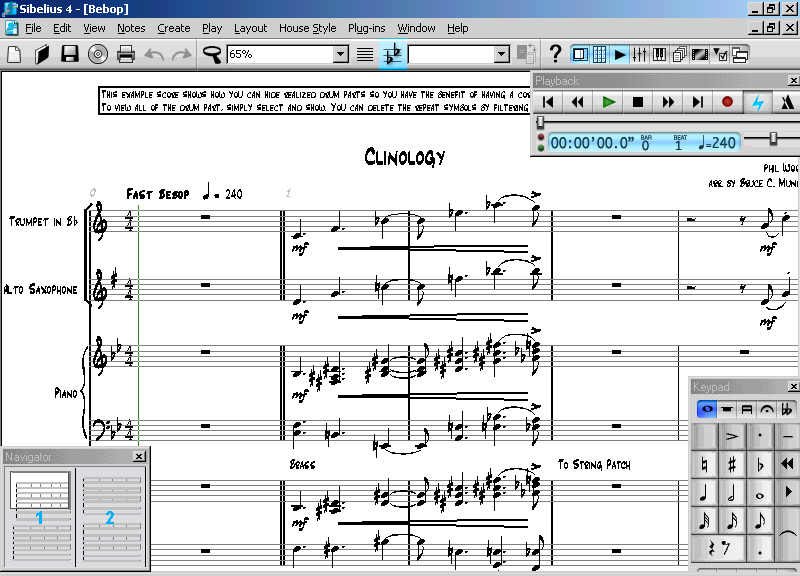
Task: Expand the empty parts dropdown in toolbar
Action: pyautogui.click(x=502, y=54)
